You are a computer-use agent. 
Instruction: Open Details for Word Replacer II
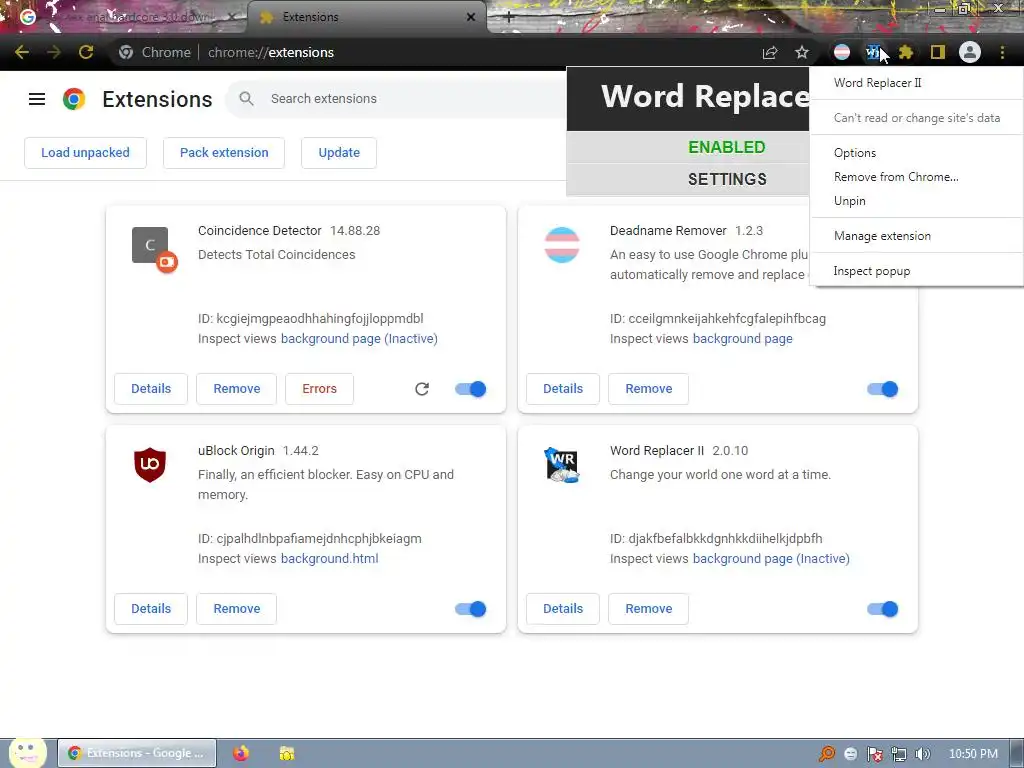coord(563,609)
